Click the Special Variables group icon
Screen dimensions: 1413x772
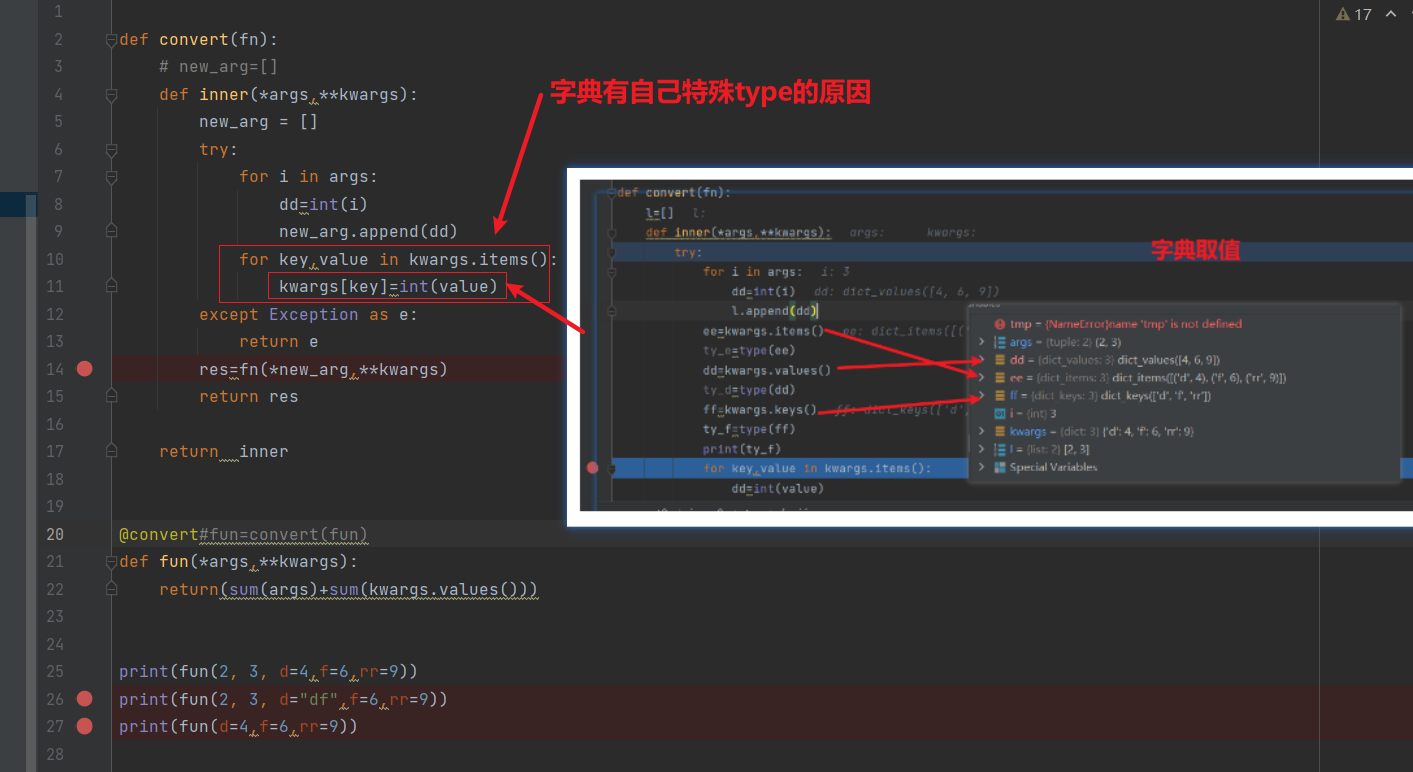tap(1000, 467)
